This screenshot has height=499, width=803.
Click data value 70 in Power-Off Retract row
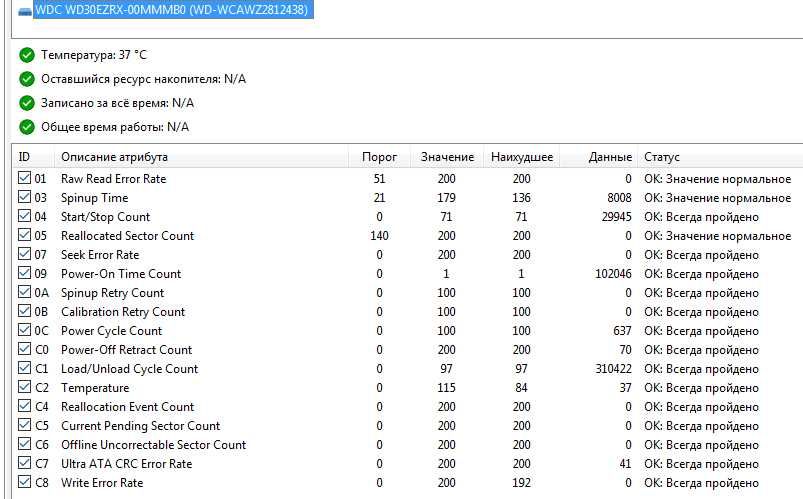coord(625,349)
